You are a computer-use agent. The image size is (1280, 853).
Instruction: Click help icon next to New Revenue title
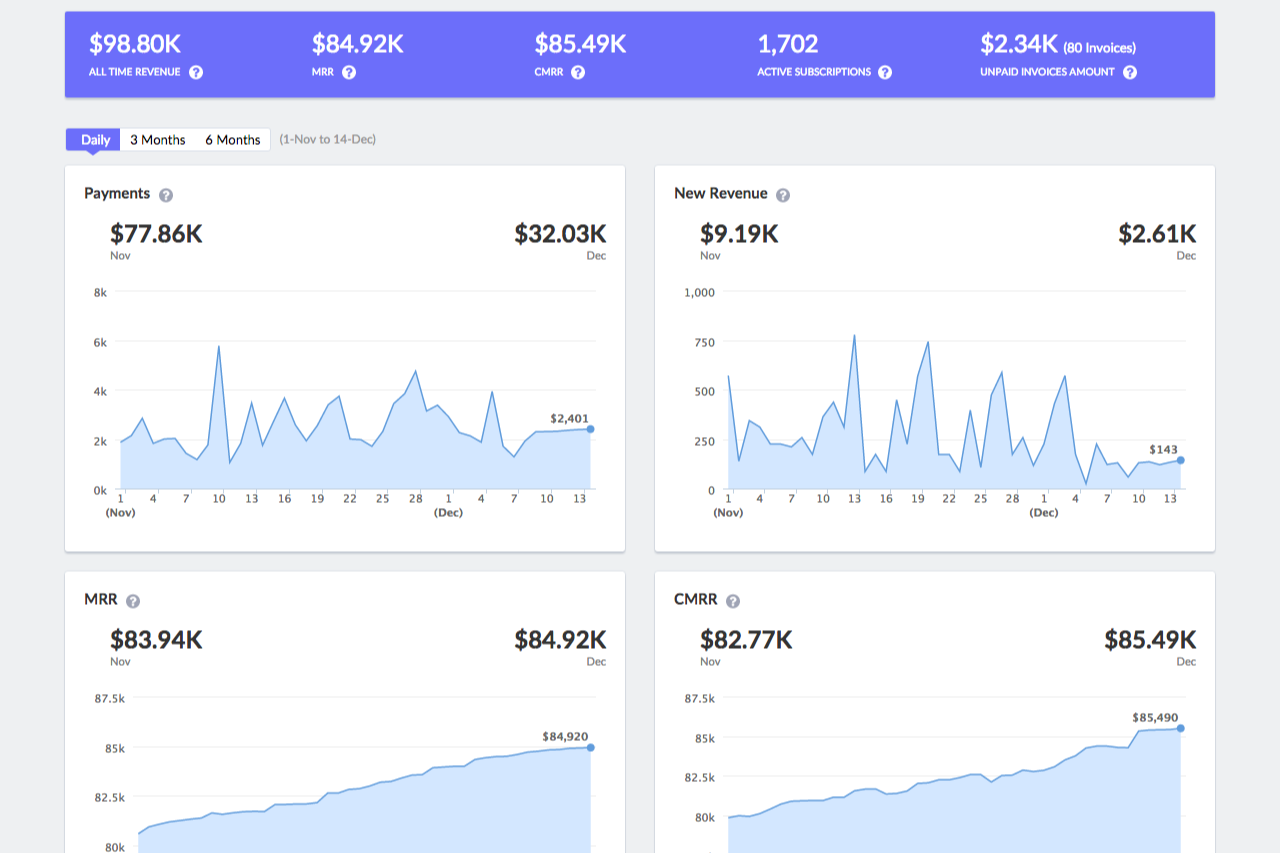pos(783,195)
